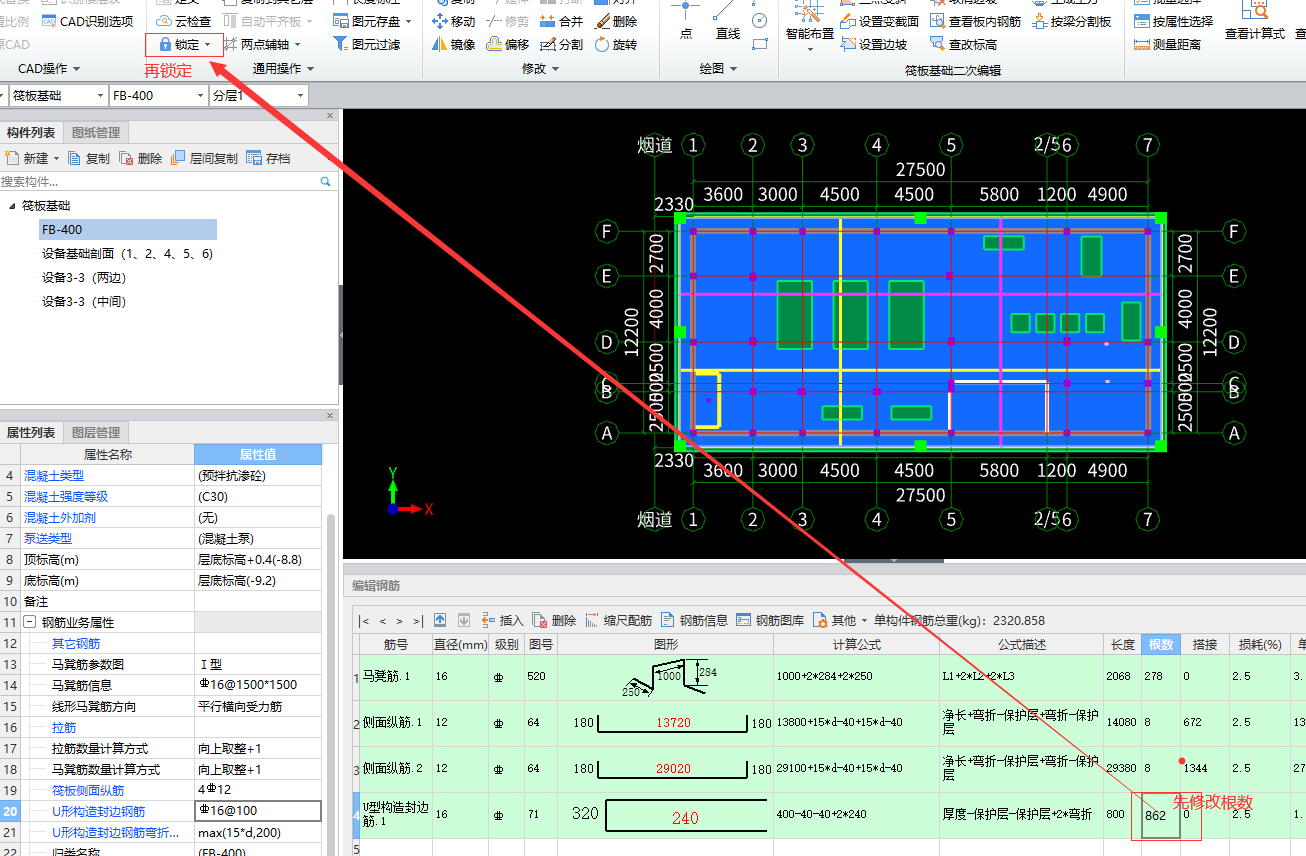Click the U形构造封边钢筋 value field Φ16@100
This screenshot has width=1306, height=856.
(258, 811)
